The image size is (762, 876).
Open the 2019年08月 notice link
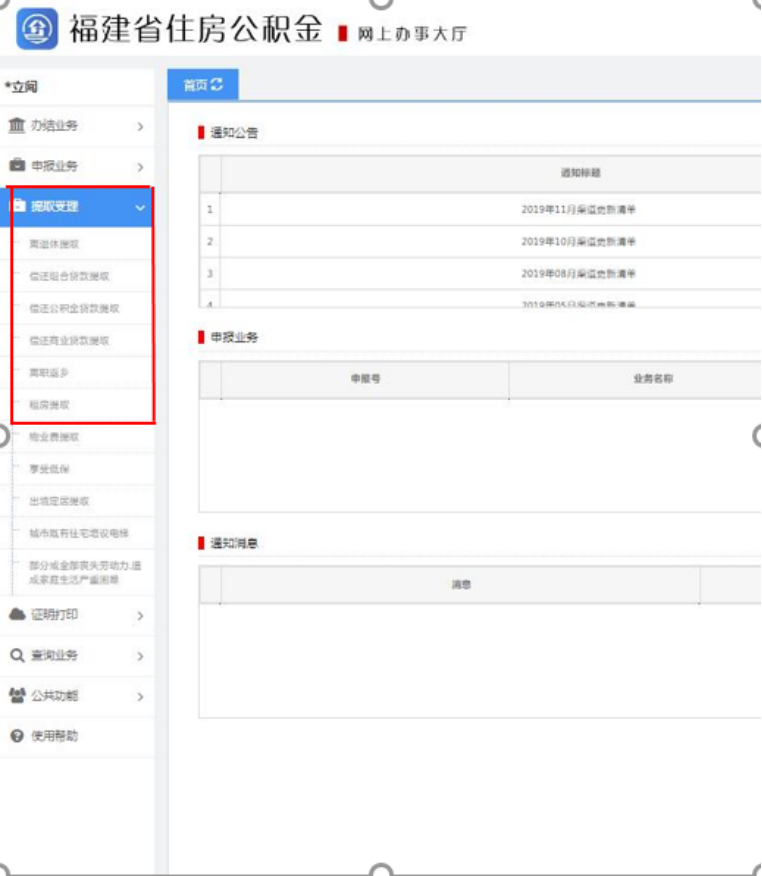coord(579,274)
